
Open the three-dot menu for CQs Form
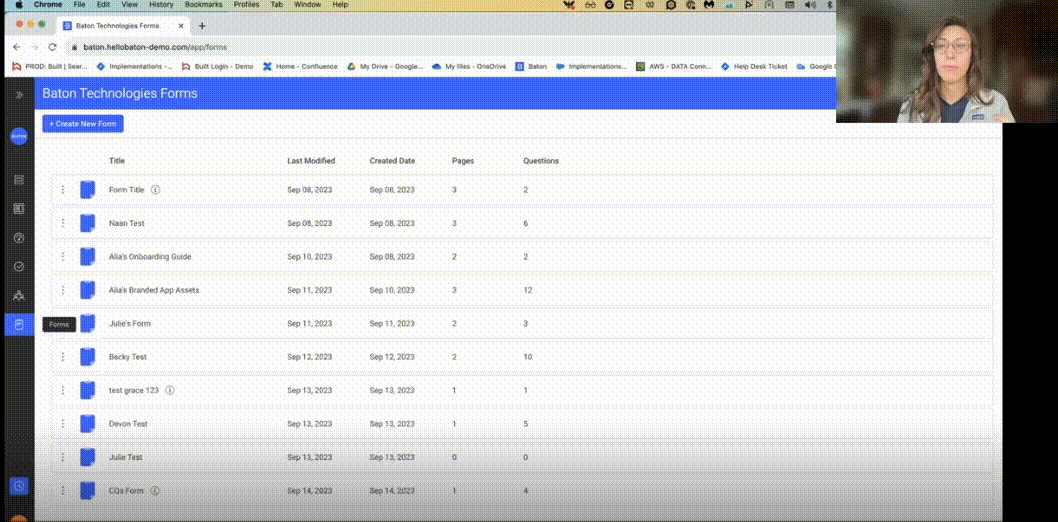[x=63, y=490]
